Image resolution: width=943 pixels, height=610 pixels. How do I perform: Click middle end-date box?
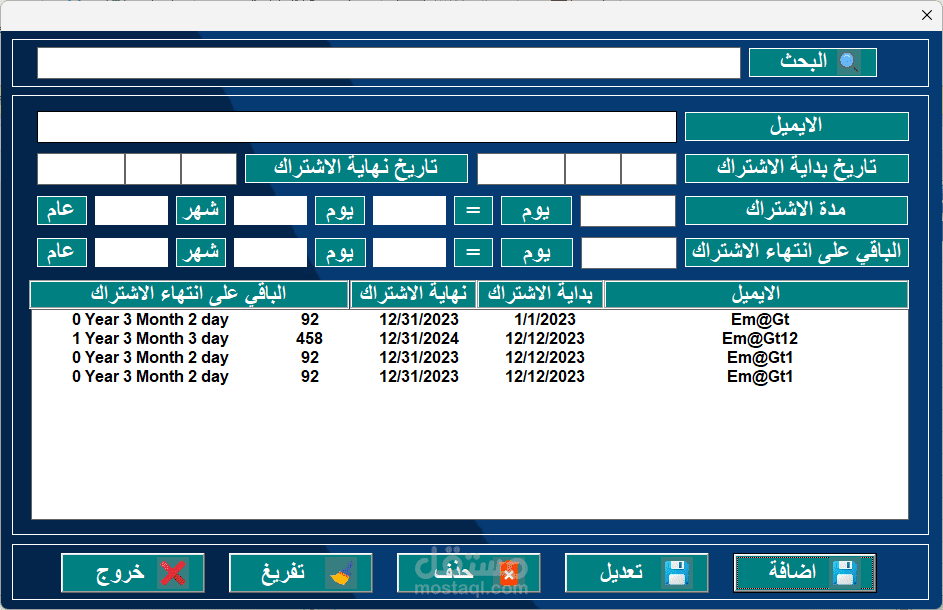[x=153, y=169]
